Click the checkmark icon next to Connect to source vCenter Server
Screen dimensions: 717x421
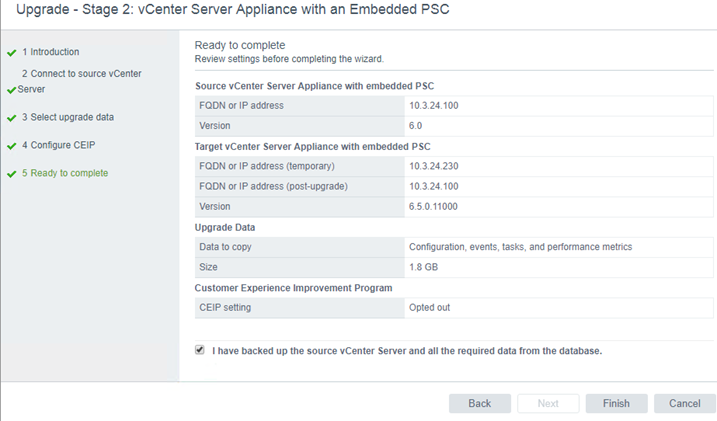pos(12,91)
